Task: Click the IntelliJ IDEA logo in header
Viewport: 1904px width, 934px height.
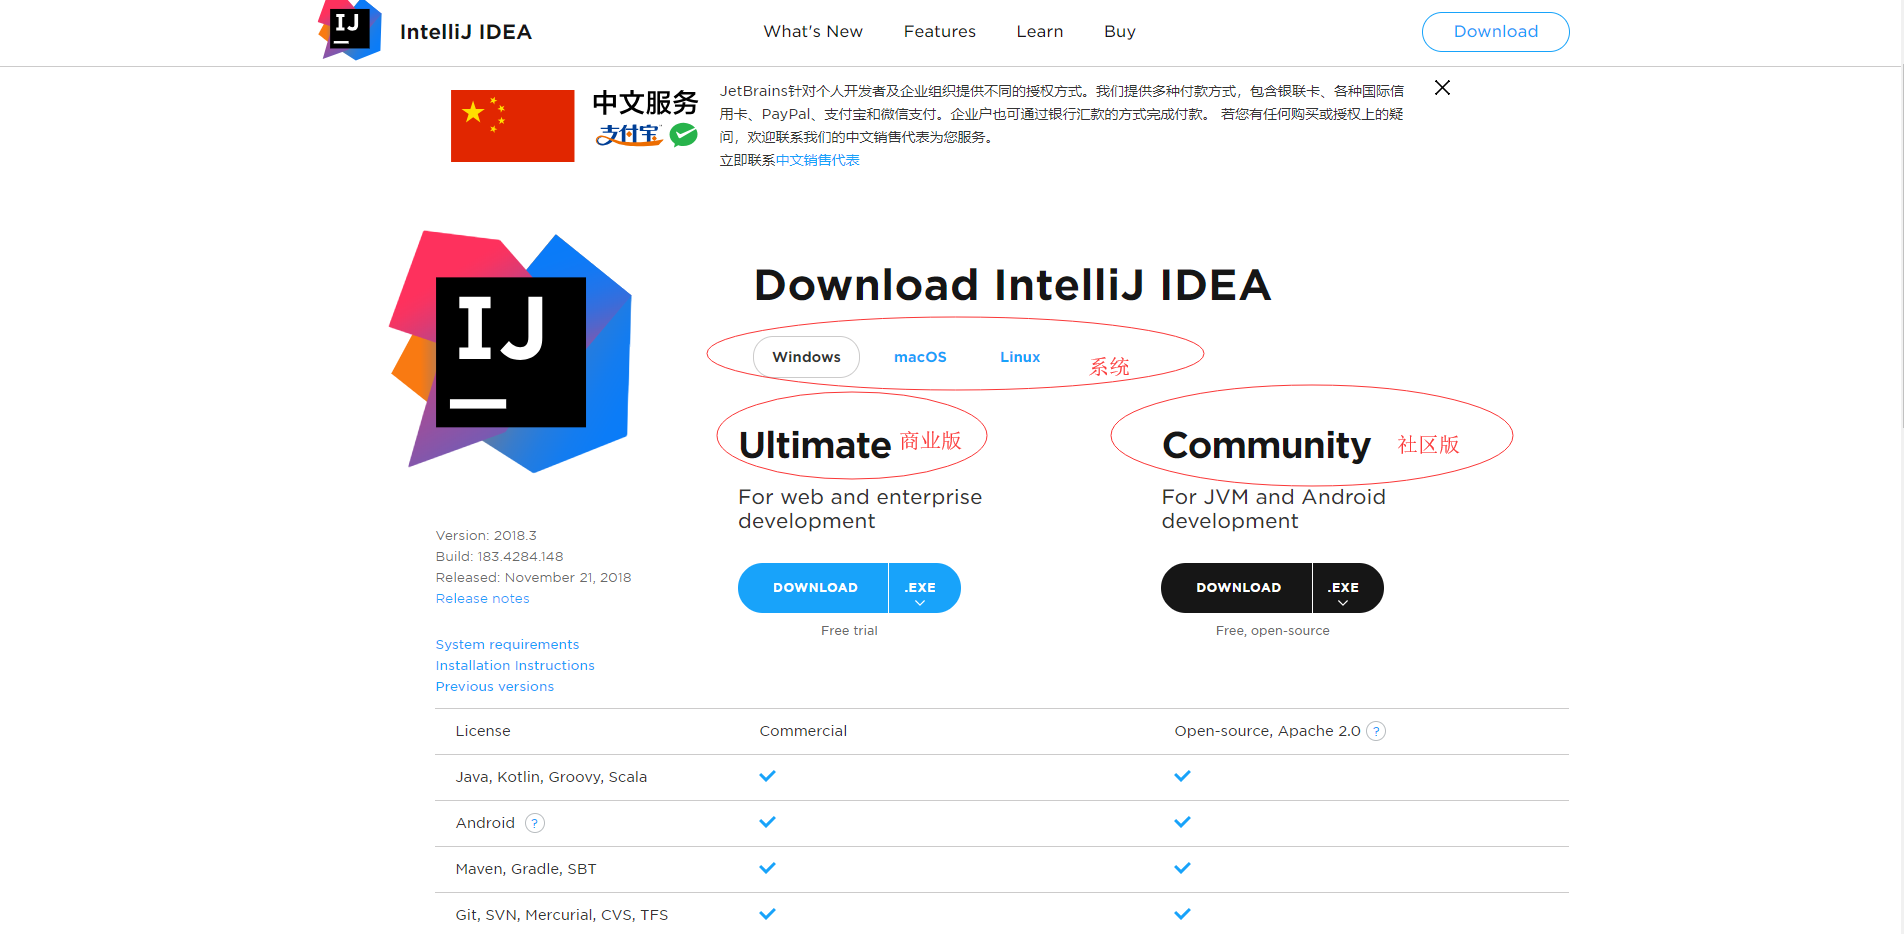Action: click(x=350, y=30)
